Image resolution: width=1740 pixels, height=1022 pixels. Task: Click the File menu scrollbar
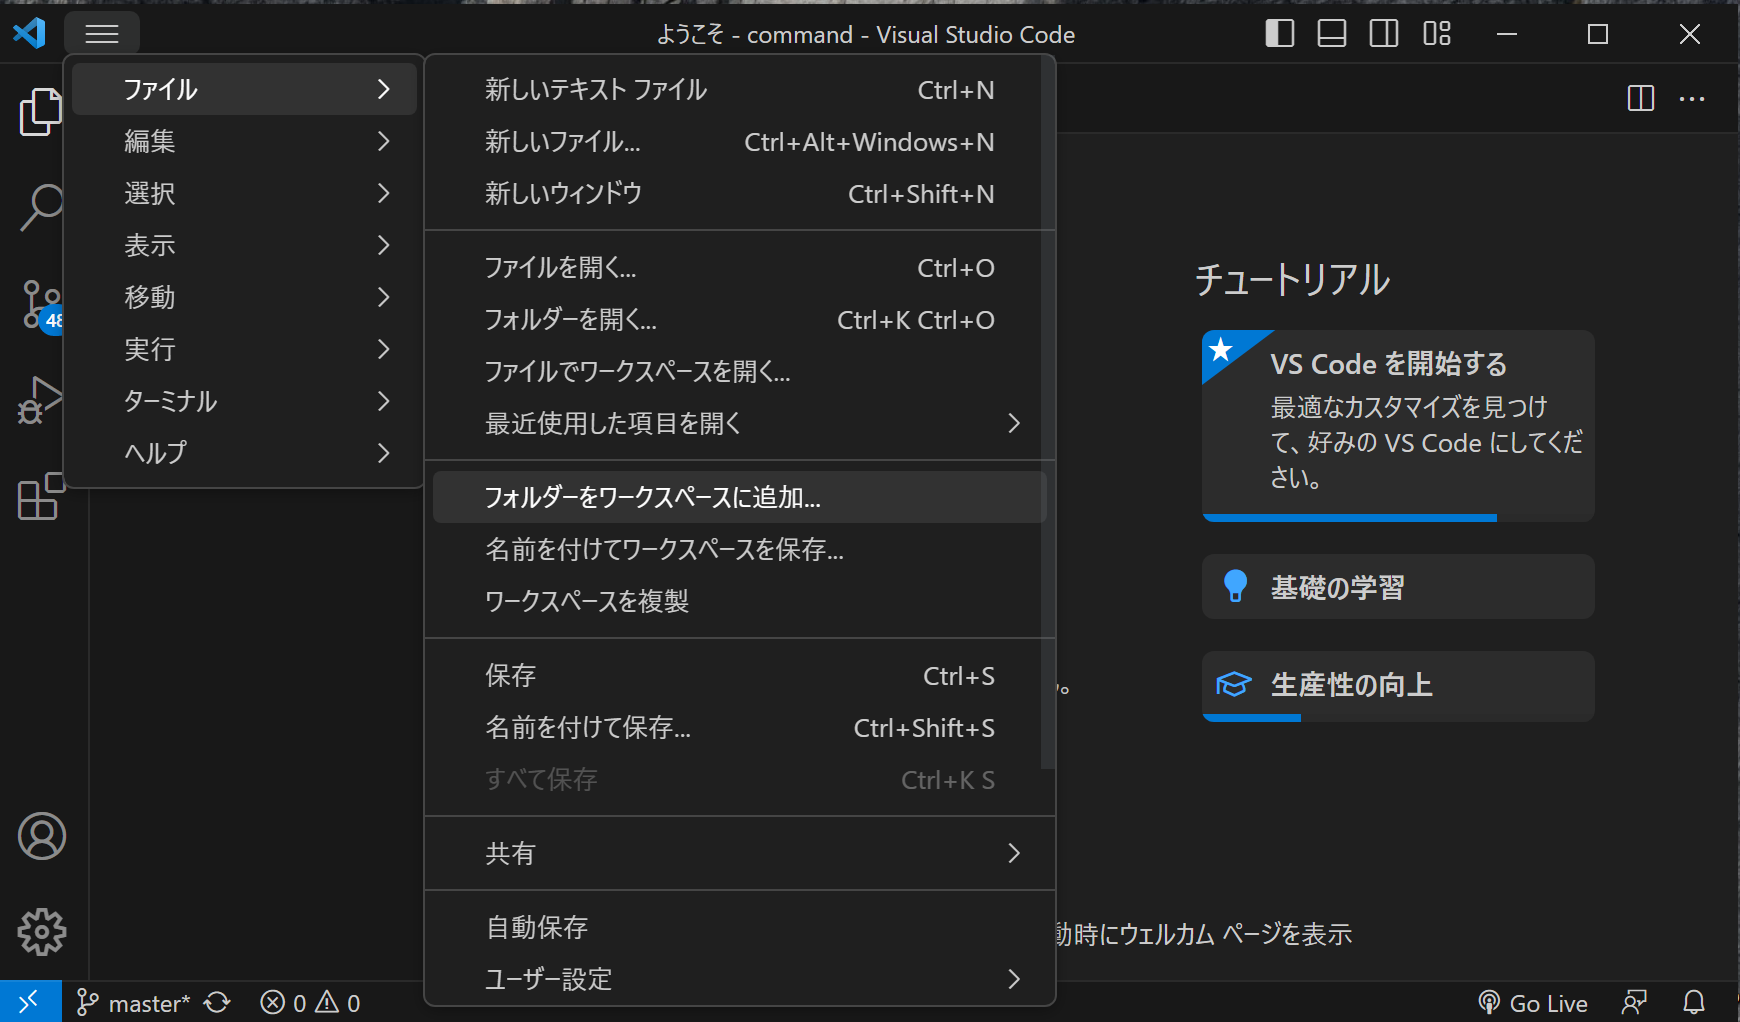pos(1048,412)
